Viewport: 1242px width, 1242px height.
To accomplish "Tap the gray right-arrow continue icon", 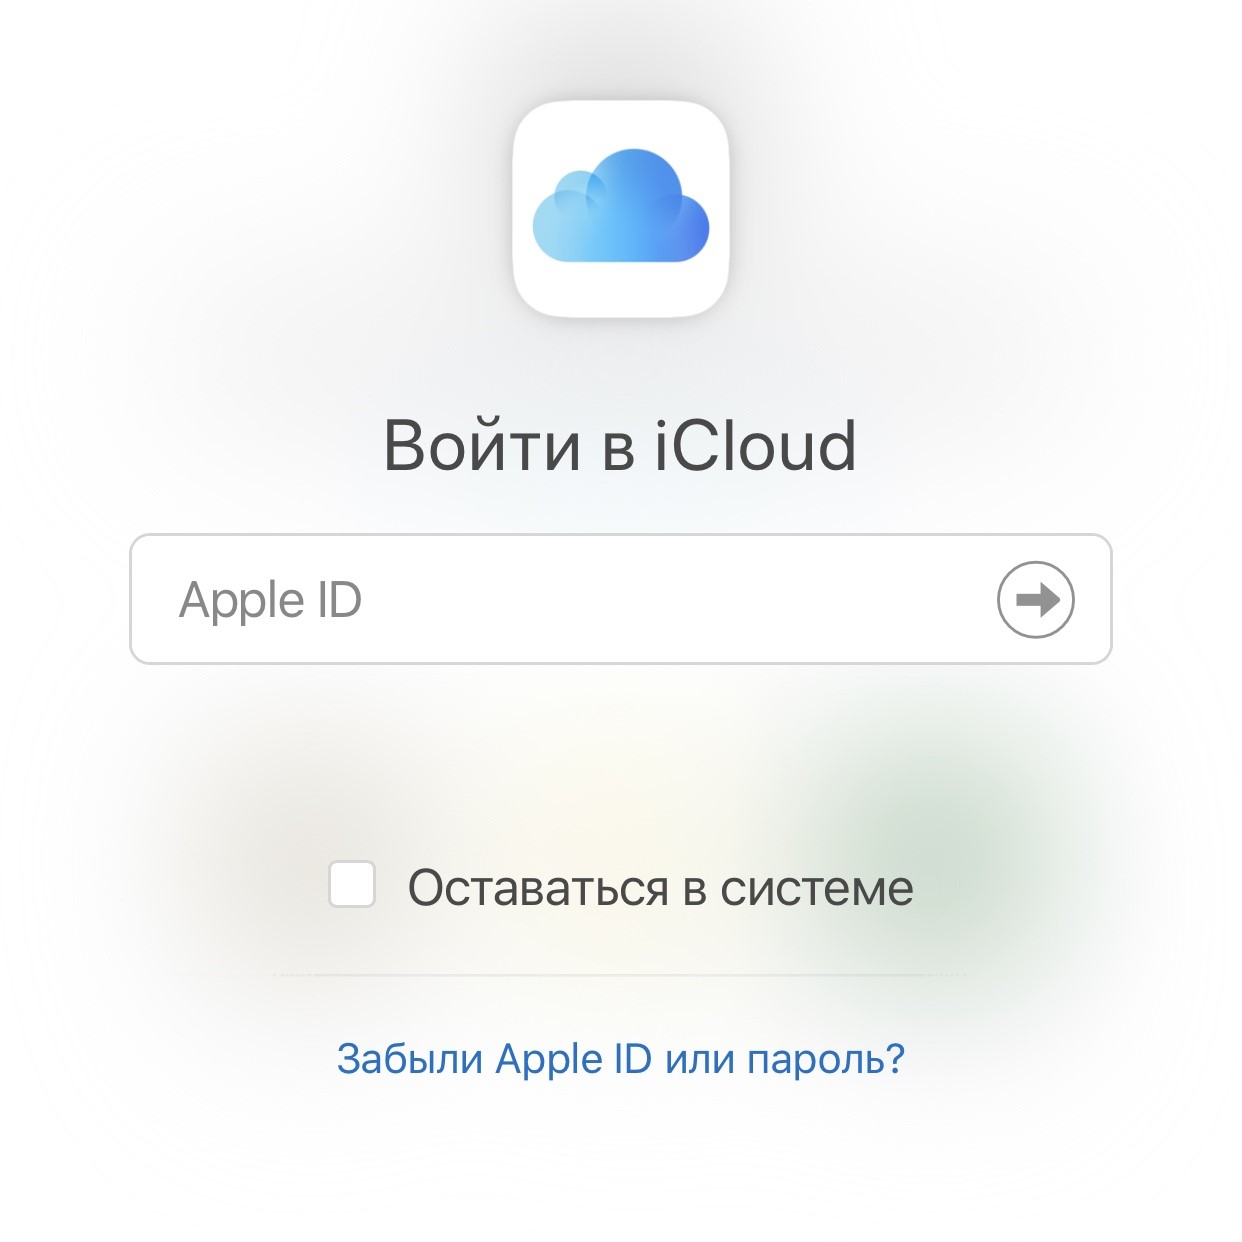I will (x=1036, y=599).
